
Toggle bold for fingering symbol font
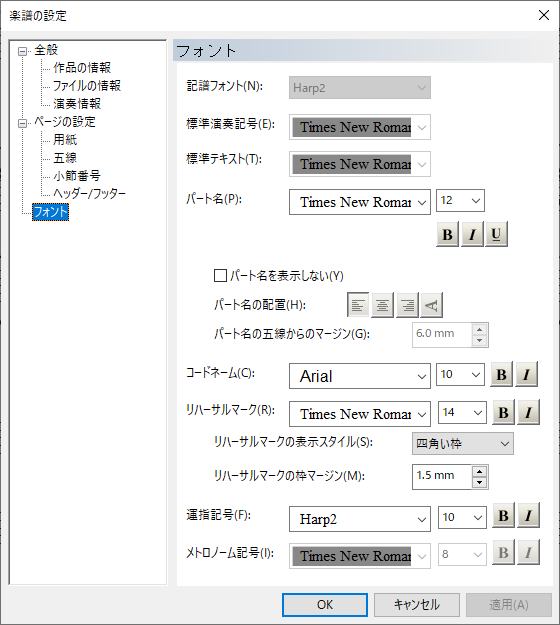[x=503, y=515]
